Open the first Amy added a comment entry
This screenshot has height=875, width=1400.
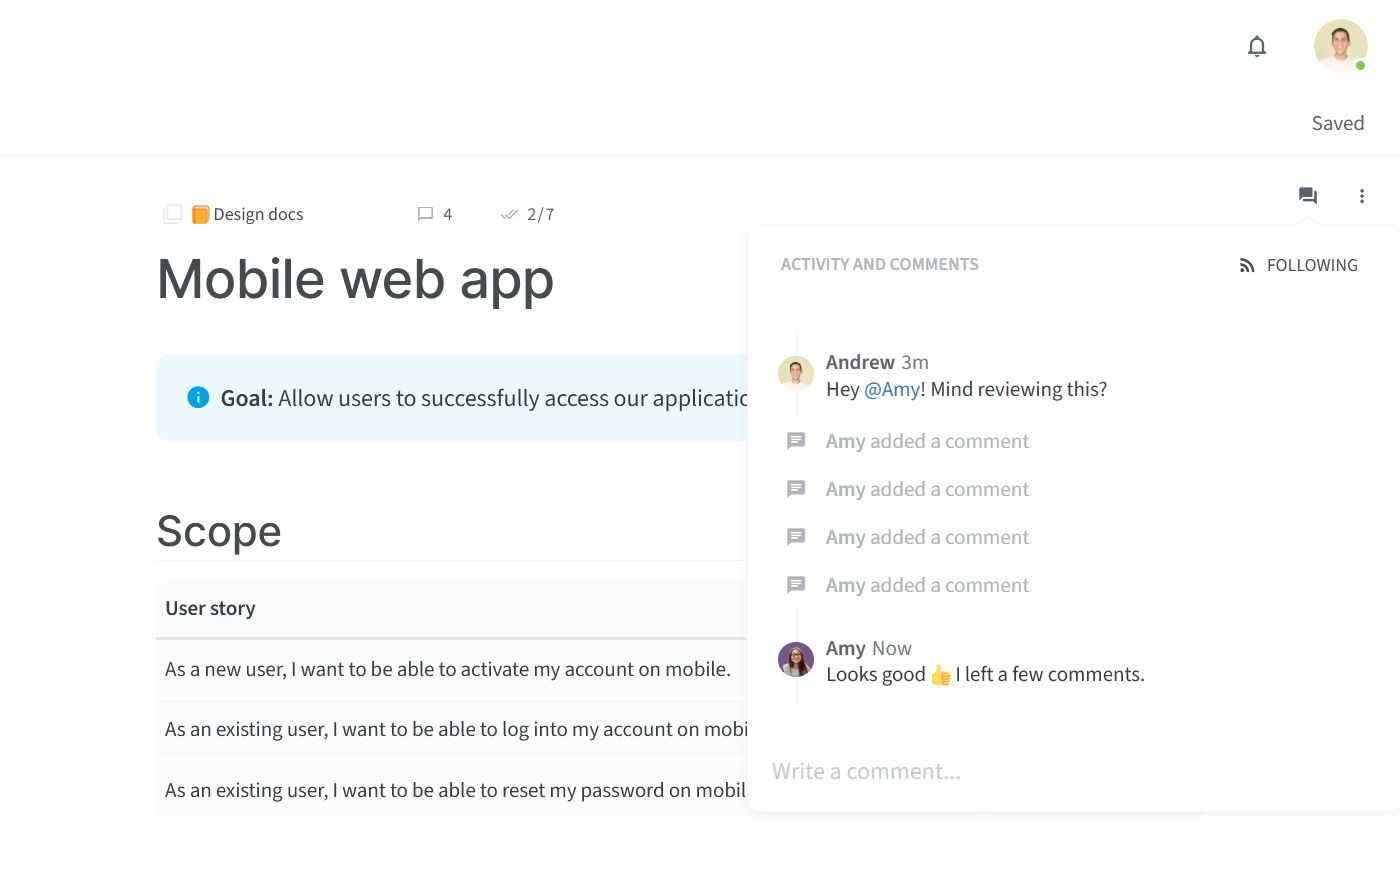tap(927, 441)
